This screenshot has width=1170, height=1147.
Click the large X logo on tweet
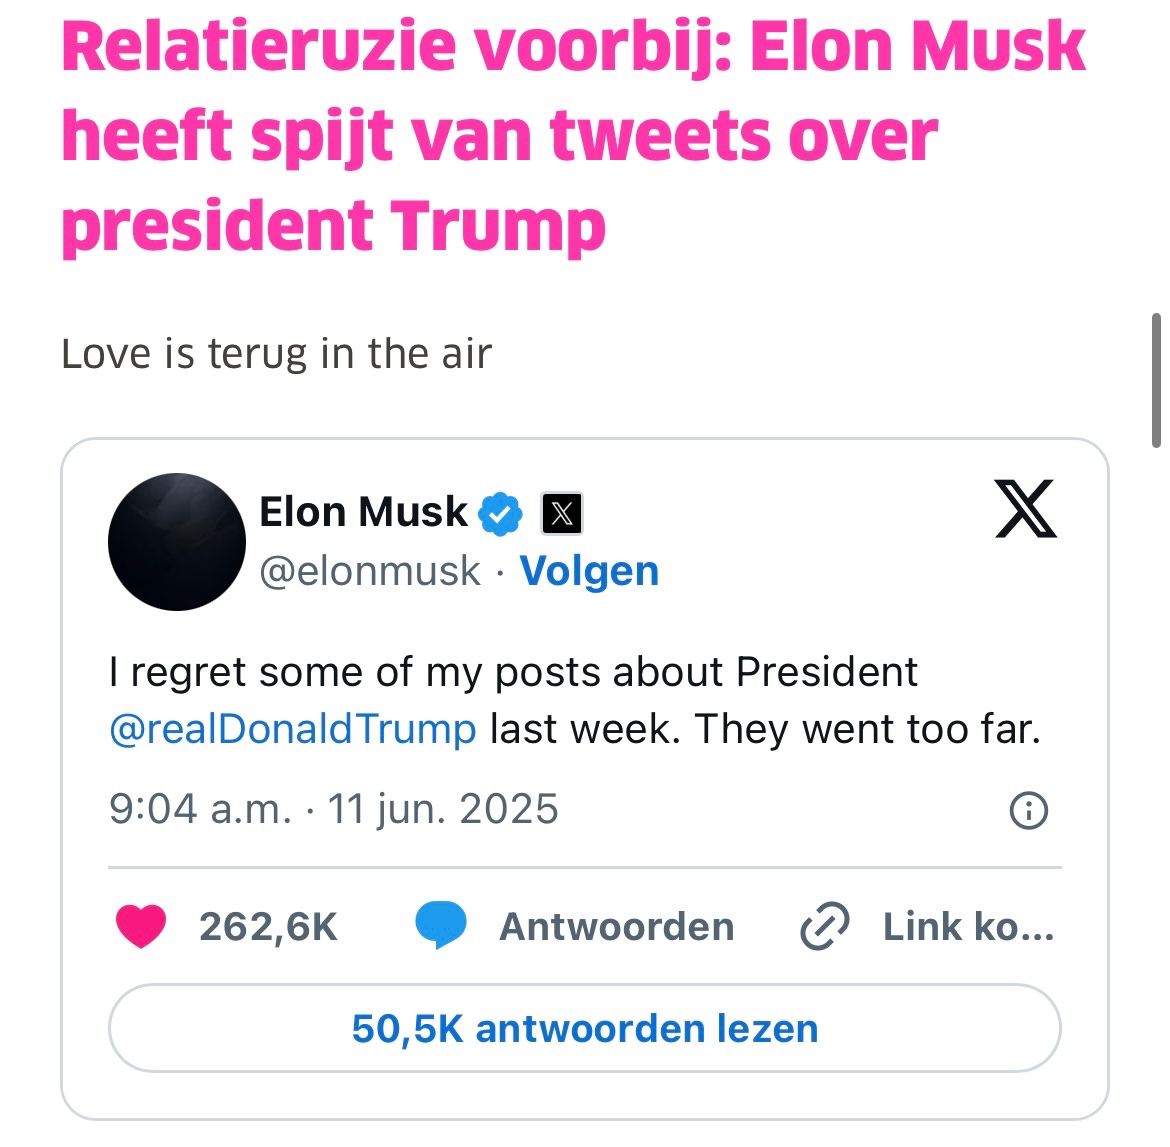(1026, 509)
